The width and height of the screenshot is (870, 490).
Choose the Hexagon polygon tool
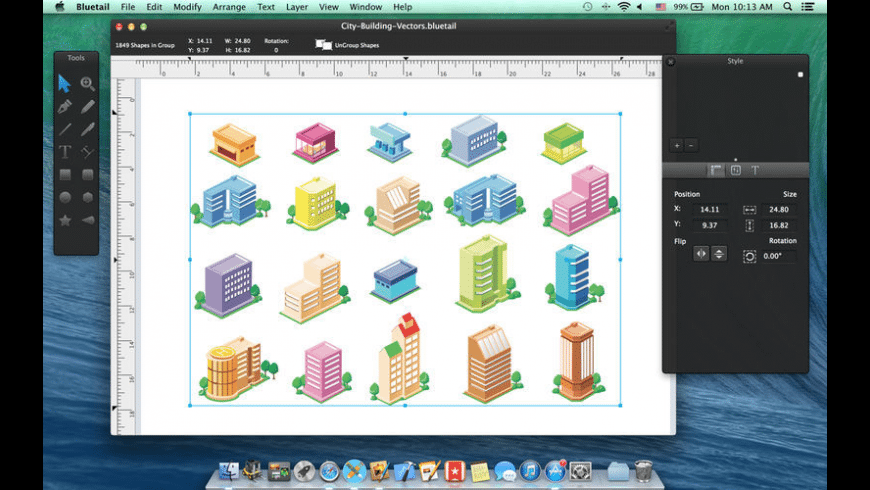click(88, 197)
